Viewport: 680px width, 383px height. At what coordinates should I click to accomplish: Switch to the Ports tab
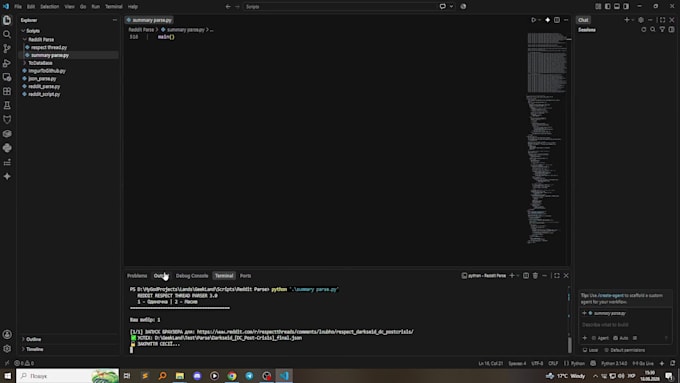click(245, 276)
